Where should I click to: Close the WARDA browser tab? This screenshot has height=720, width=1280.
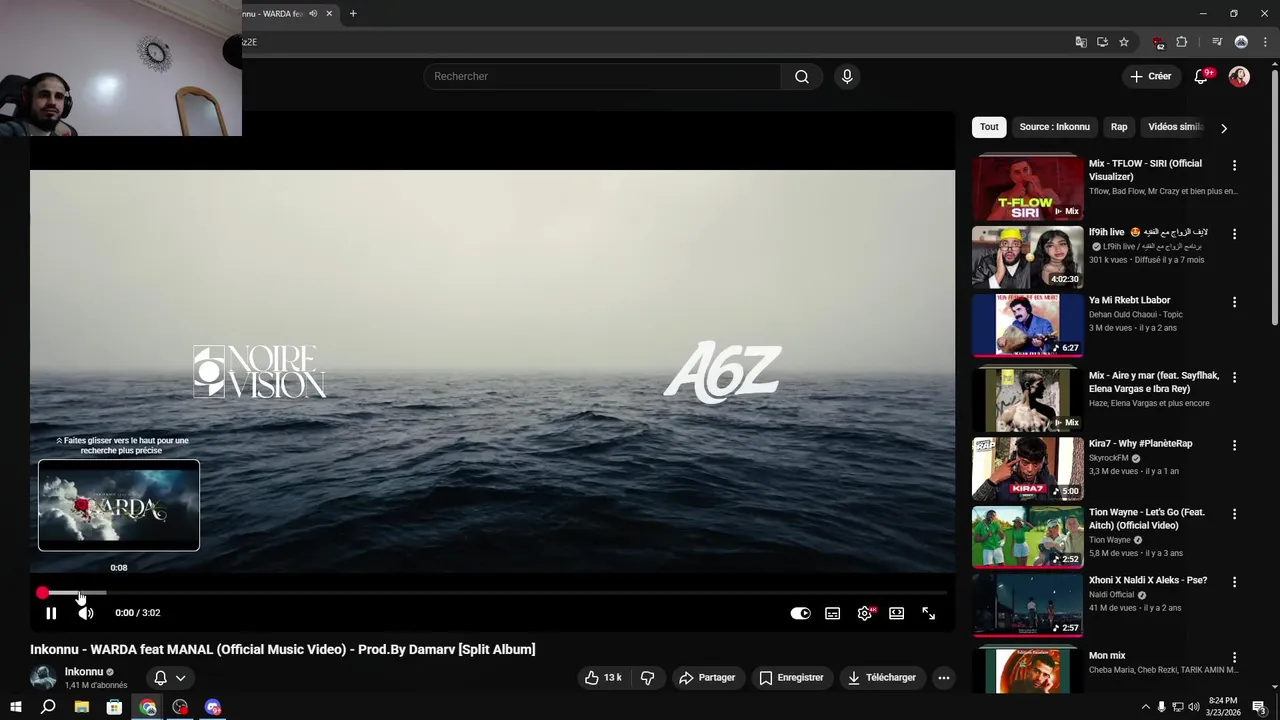(329, 14)
